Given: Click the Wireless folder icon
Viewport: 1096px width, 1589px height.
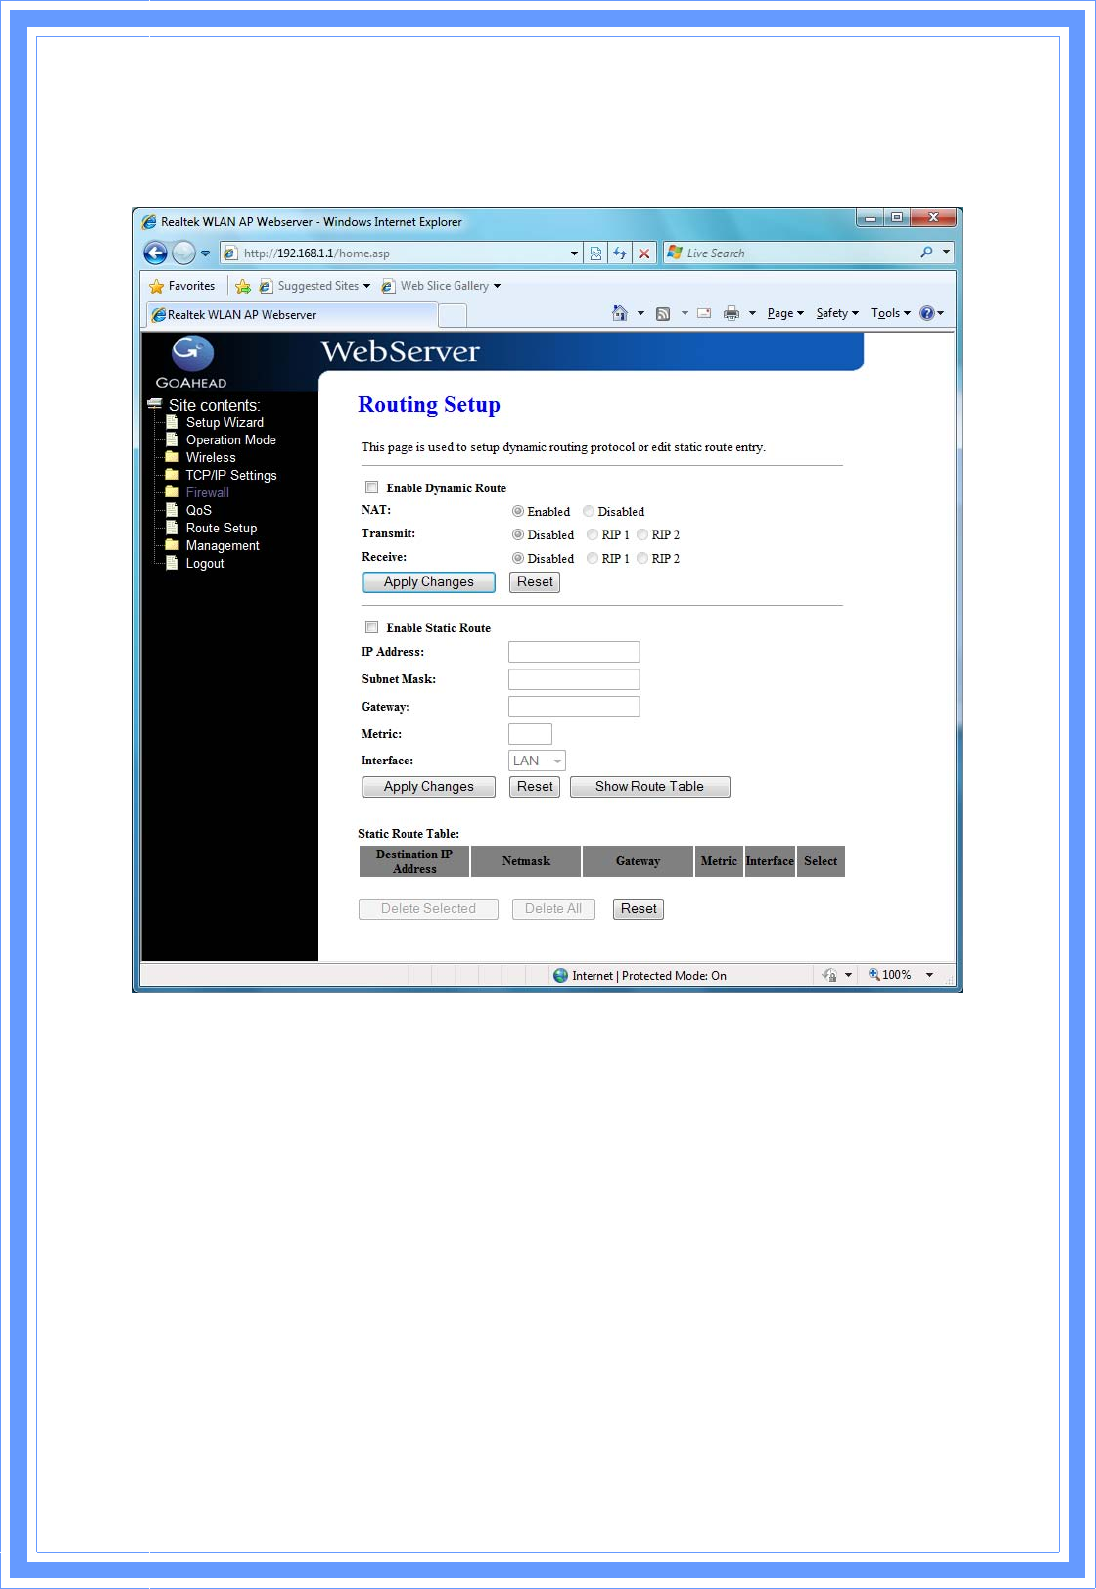Looking at the screenshot, I should coord(172,456).
